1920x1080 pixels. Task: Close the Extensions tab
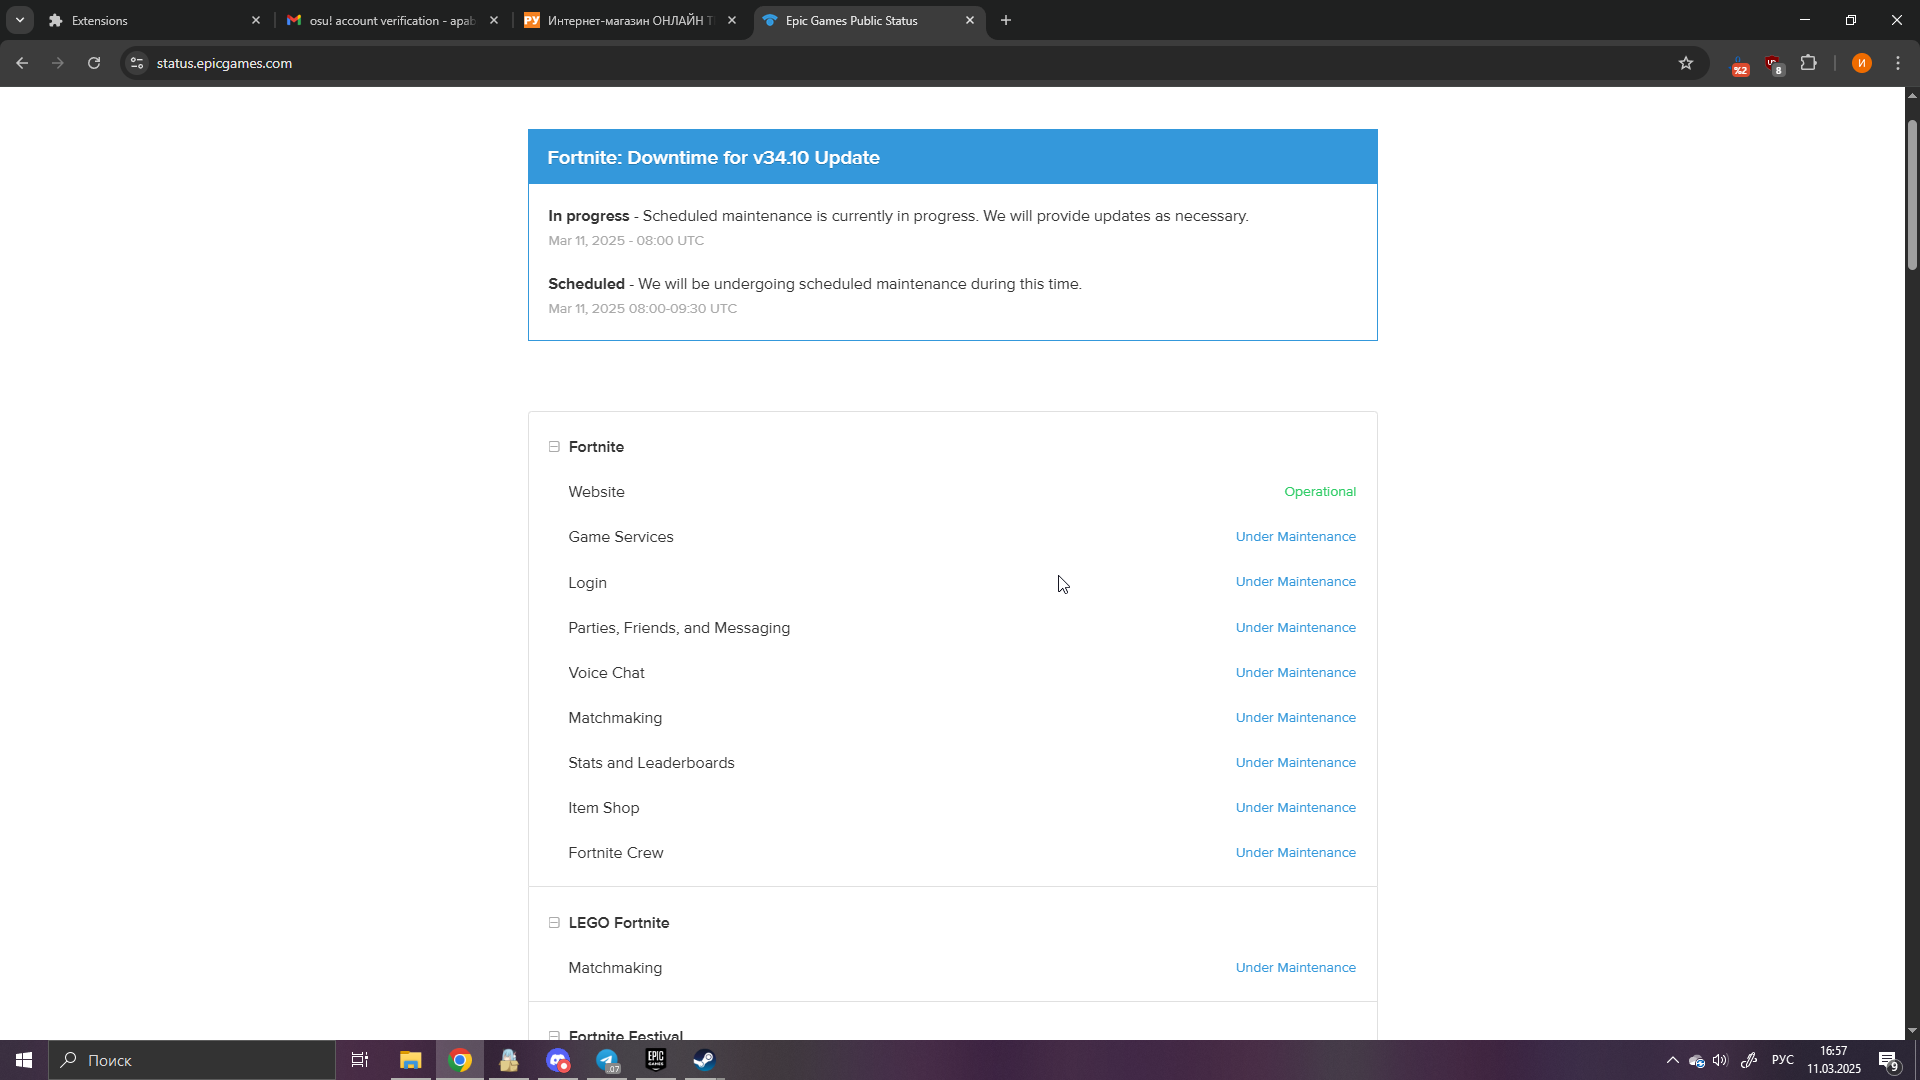pos(255,20)
